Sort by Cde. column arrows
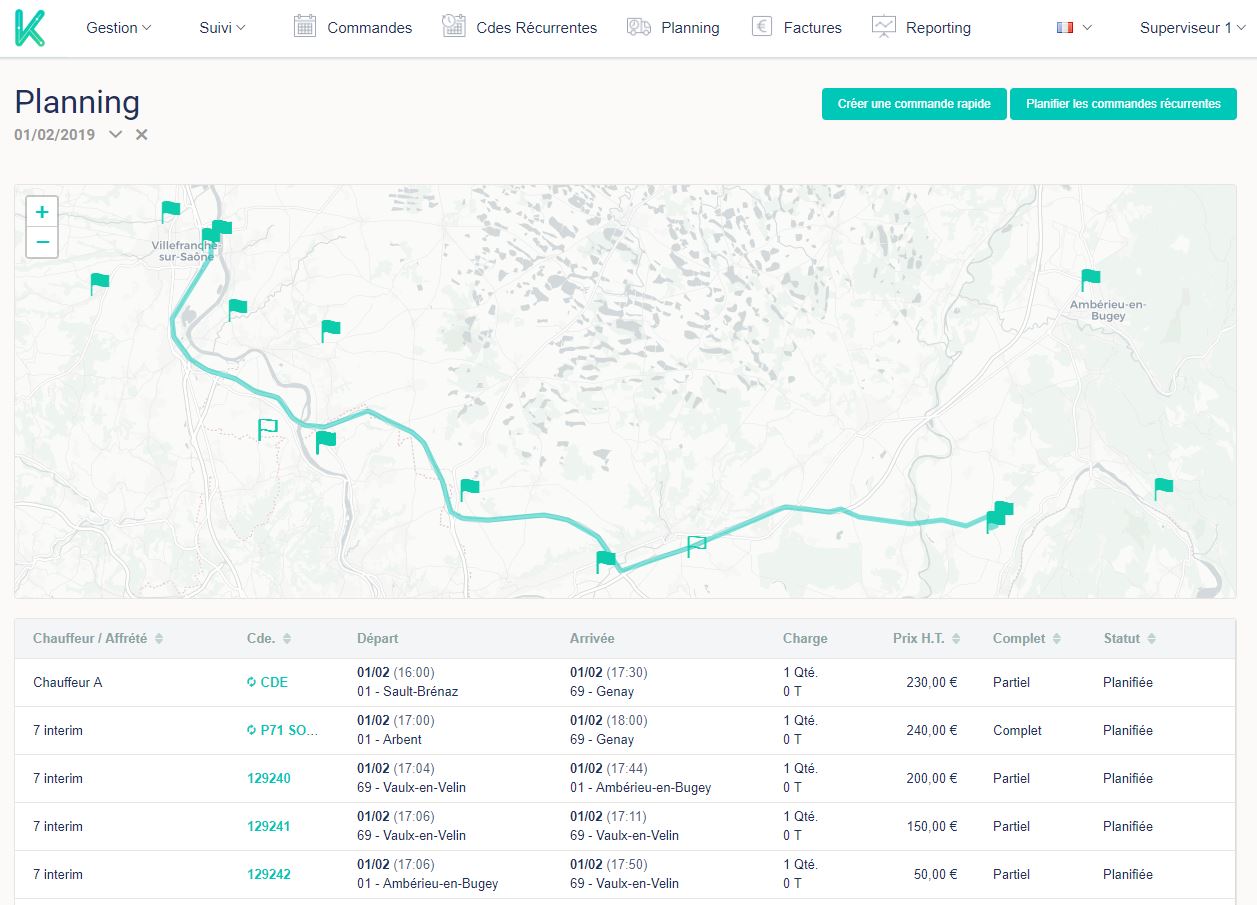Image resolution: width=1257 pixels, height=905 pixels. [287, 638]
